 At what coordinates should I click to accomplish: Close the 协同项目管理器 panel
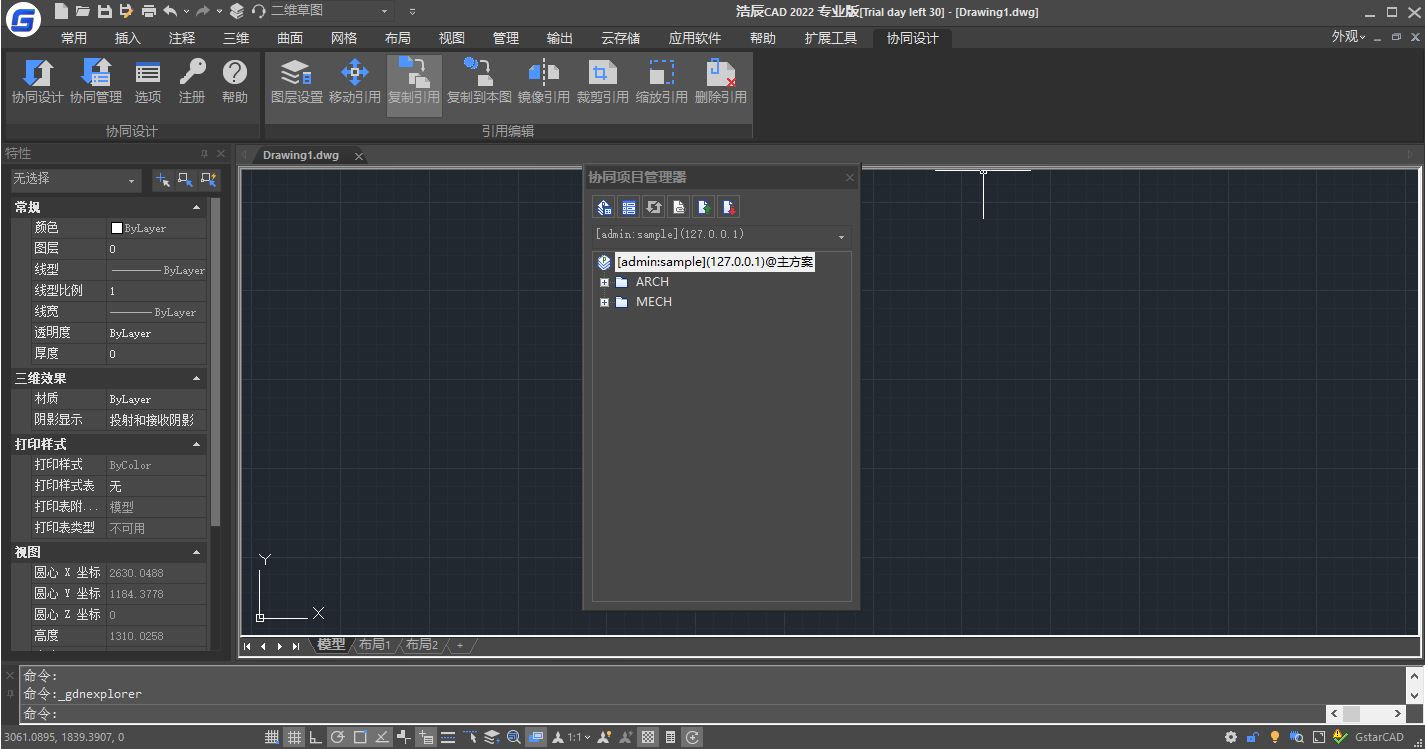coord(850,178)
